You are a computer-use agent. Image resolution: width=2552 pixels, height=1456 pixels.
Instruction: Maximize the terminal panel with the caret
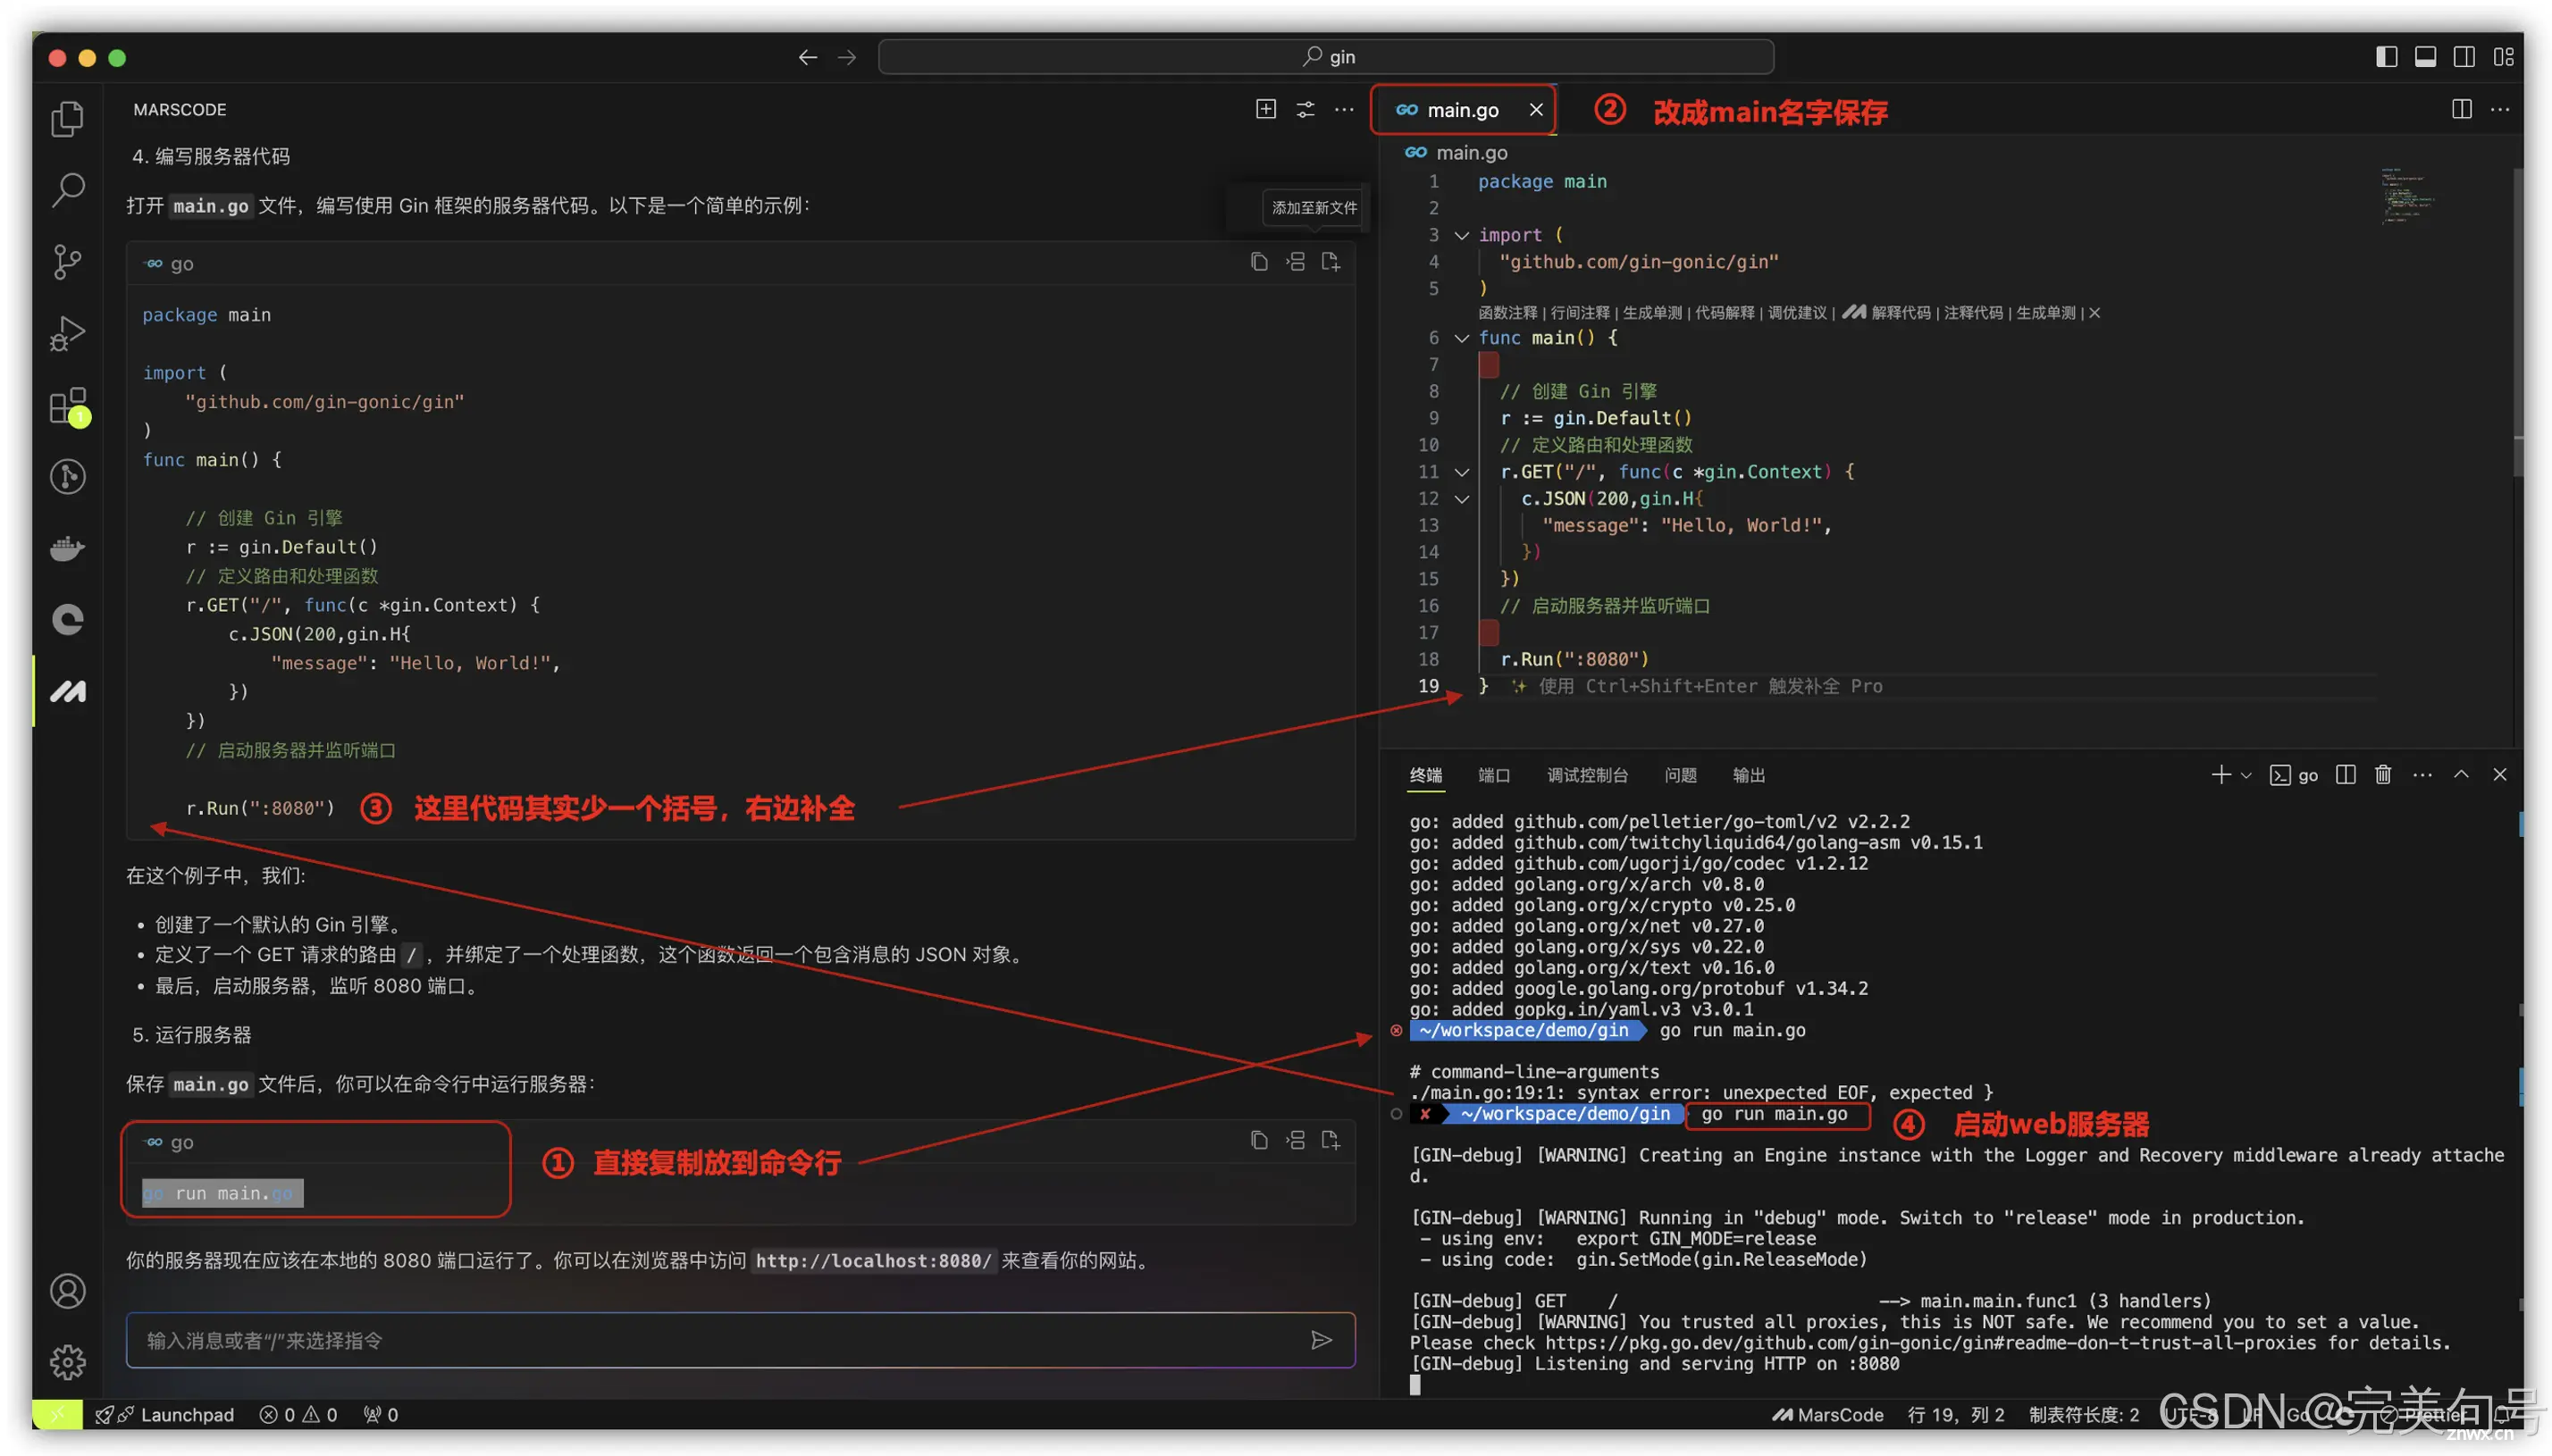(x=2461, y=775)
